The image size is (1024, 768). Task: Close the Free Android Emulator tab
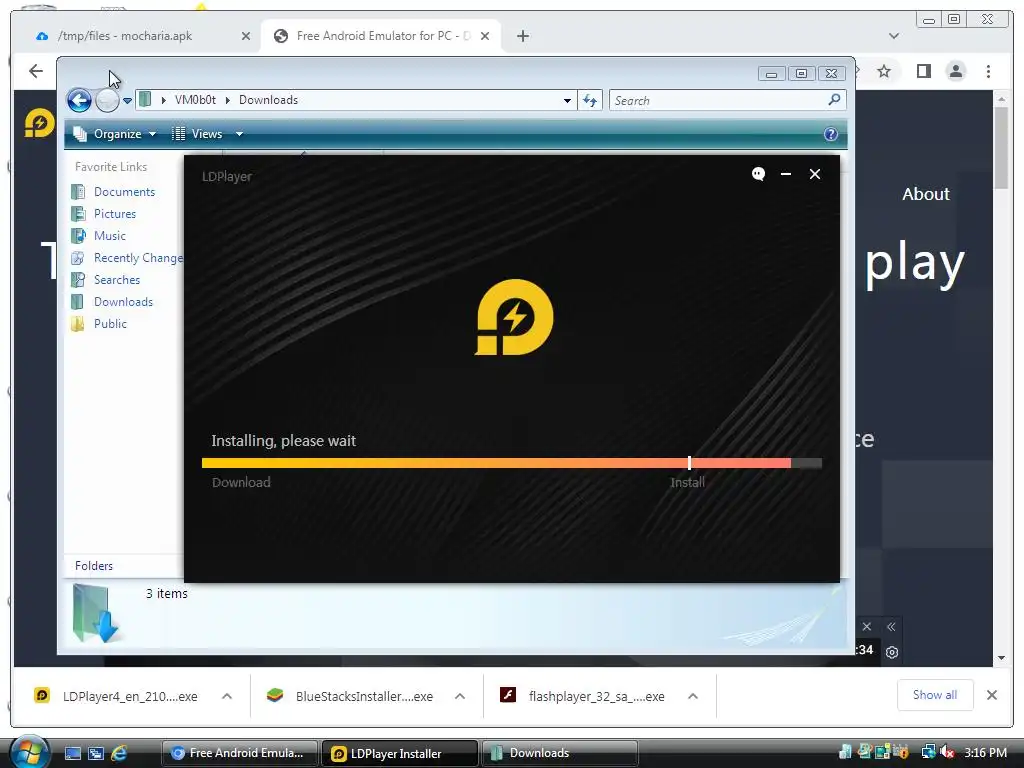coord(485,36)
